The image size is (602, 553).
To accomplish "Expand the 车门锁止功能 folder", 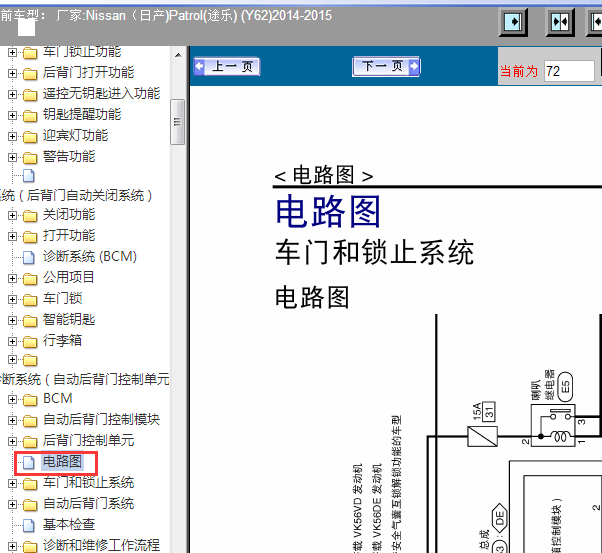I will click(12, 52).
